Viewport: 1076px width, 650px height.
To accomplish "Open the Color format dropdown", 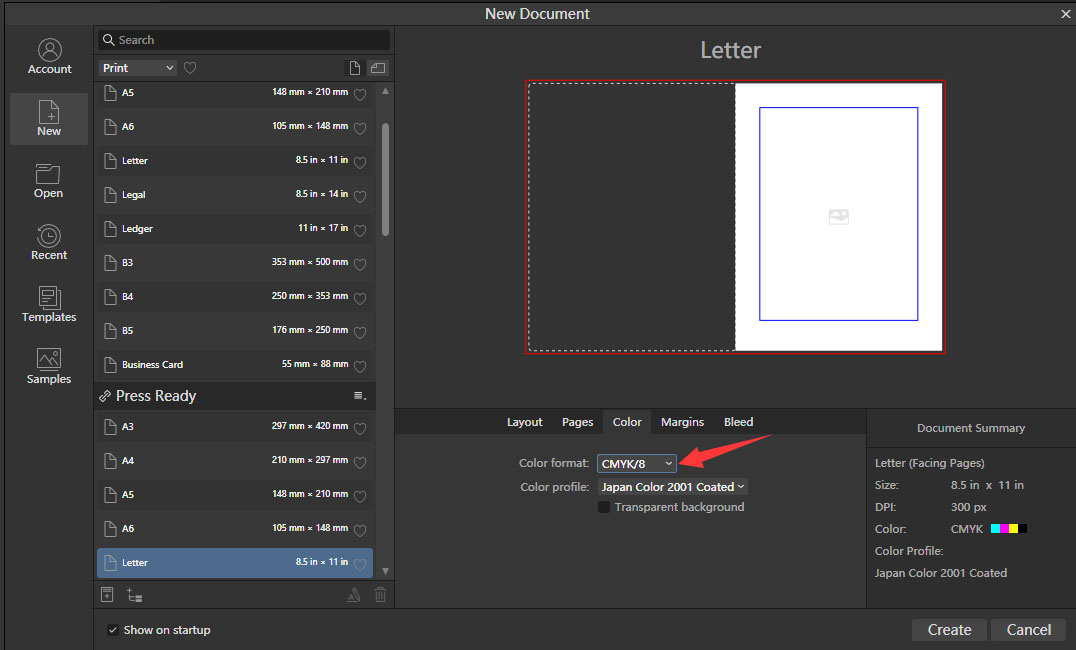I will (x=637, y=463).
